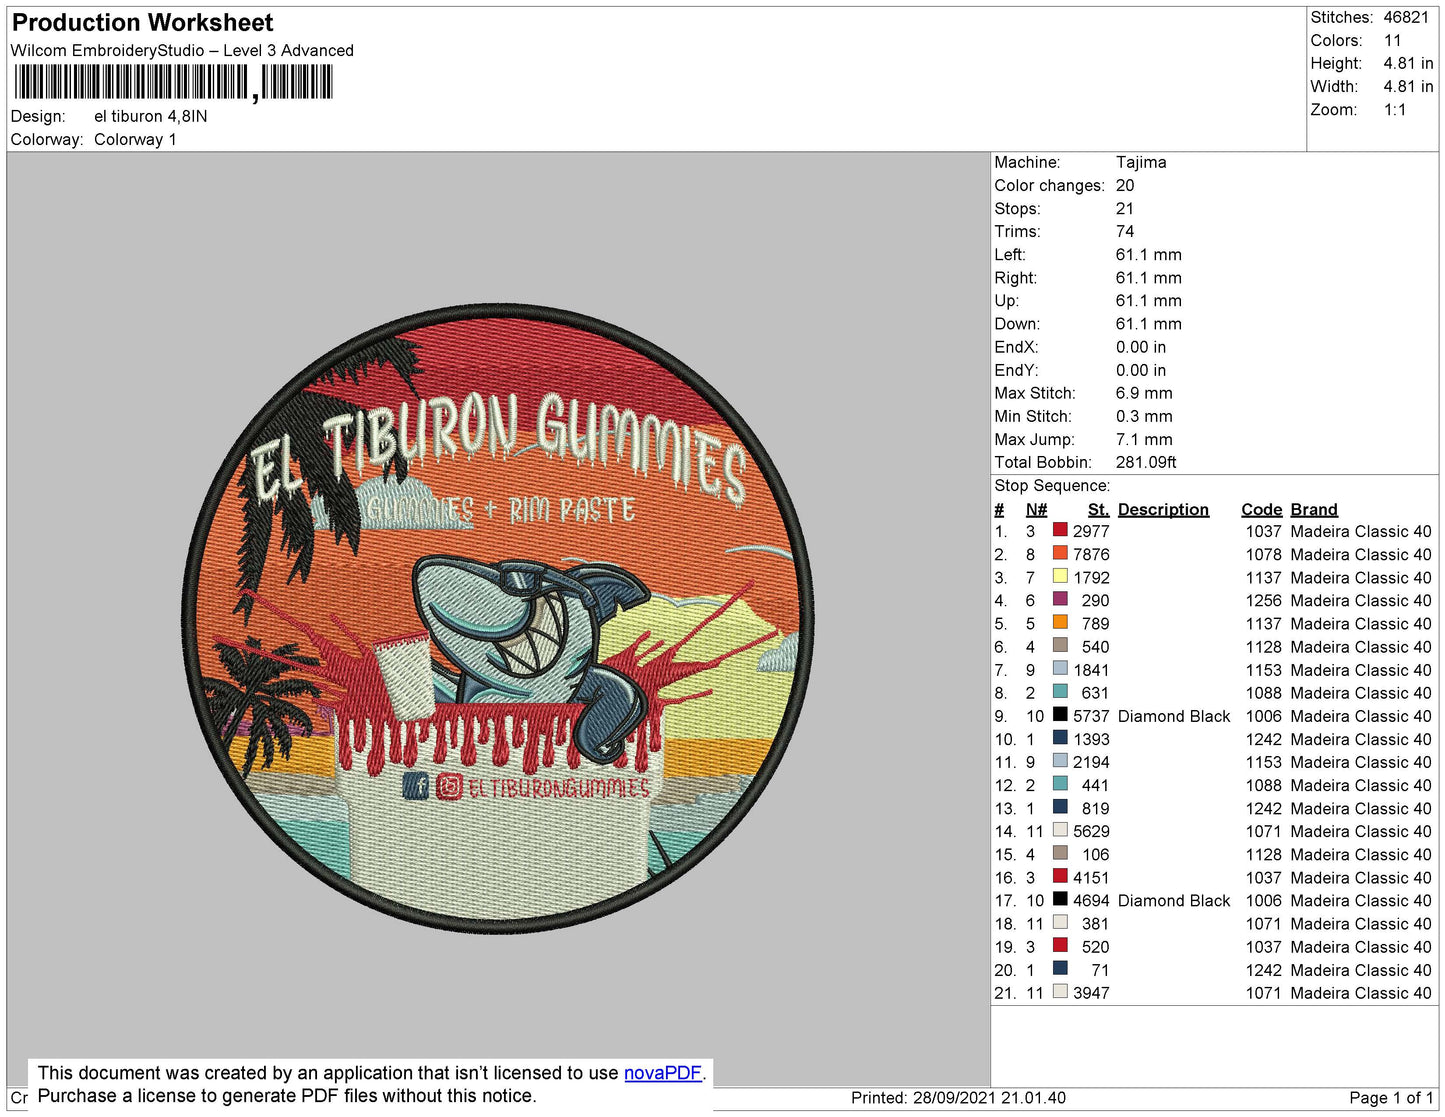This screenshot has width=1445, height=1117.
Task: Click stitch count 5737 in stop 9 row
Action: (1091, 716)
